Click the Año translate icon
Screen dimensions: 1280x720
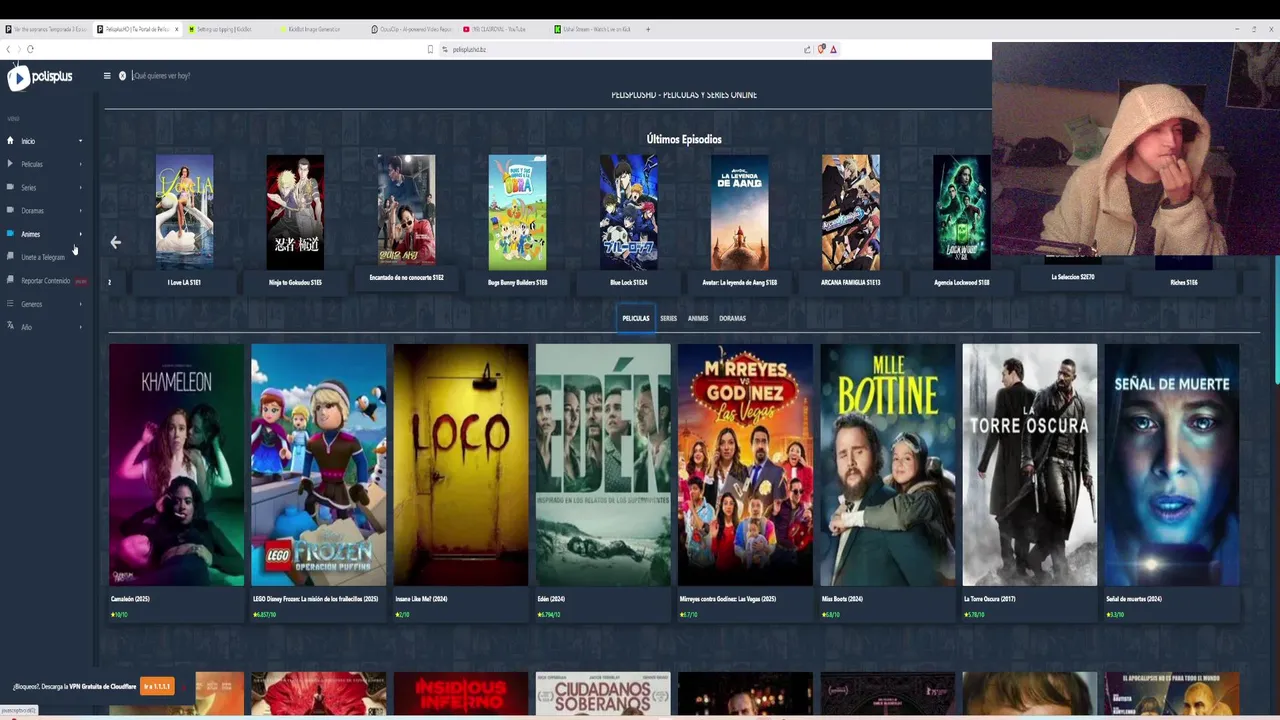tap(10, 327)
